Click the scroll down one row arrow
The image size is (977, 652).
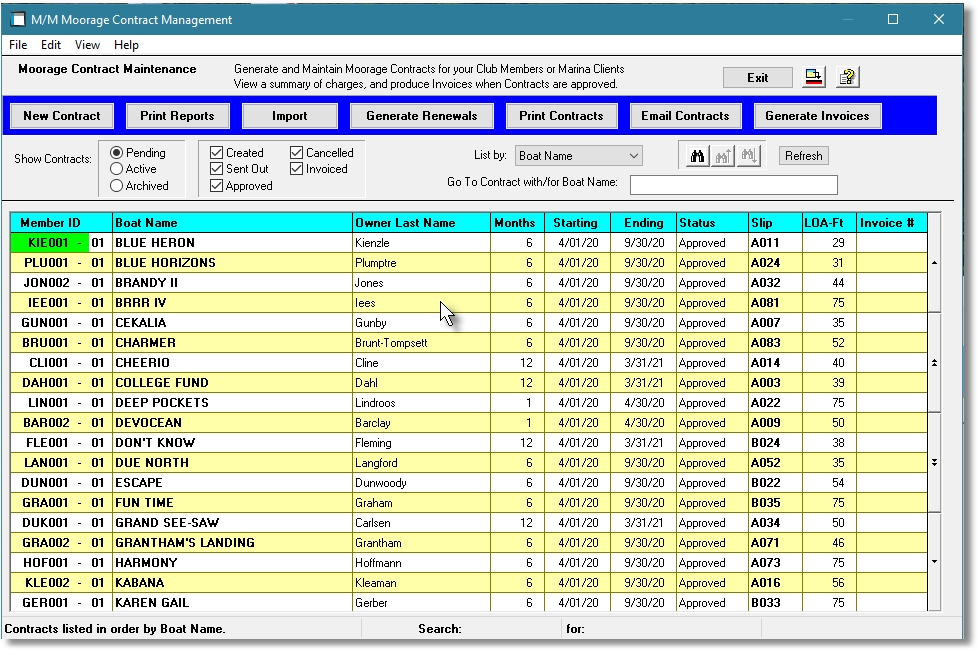(x=934, y=562)
